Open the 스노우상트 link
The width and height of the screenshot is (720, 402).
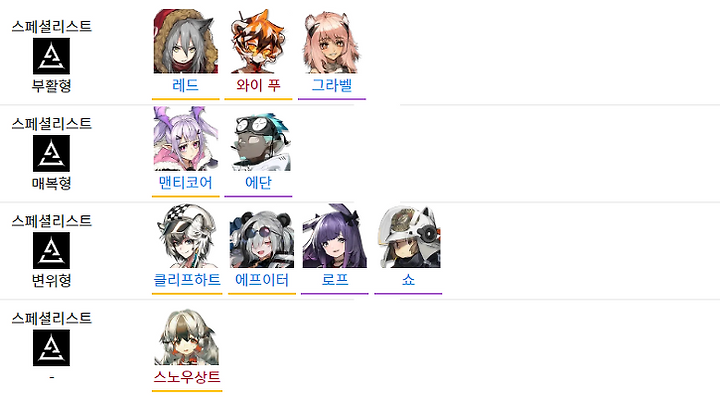click(x=187, y=377)
